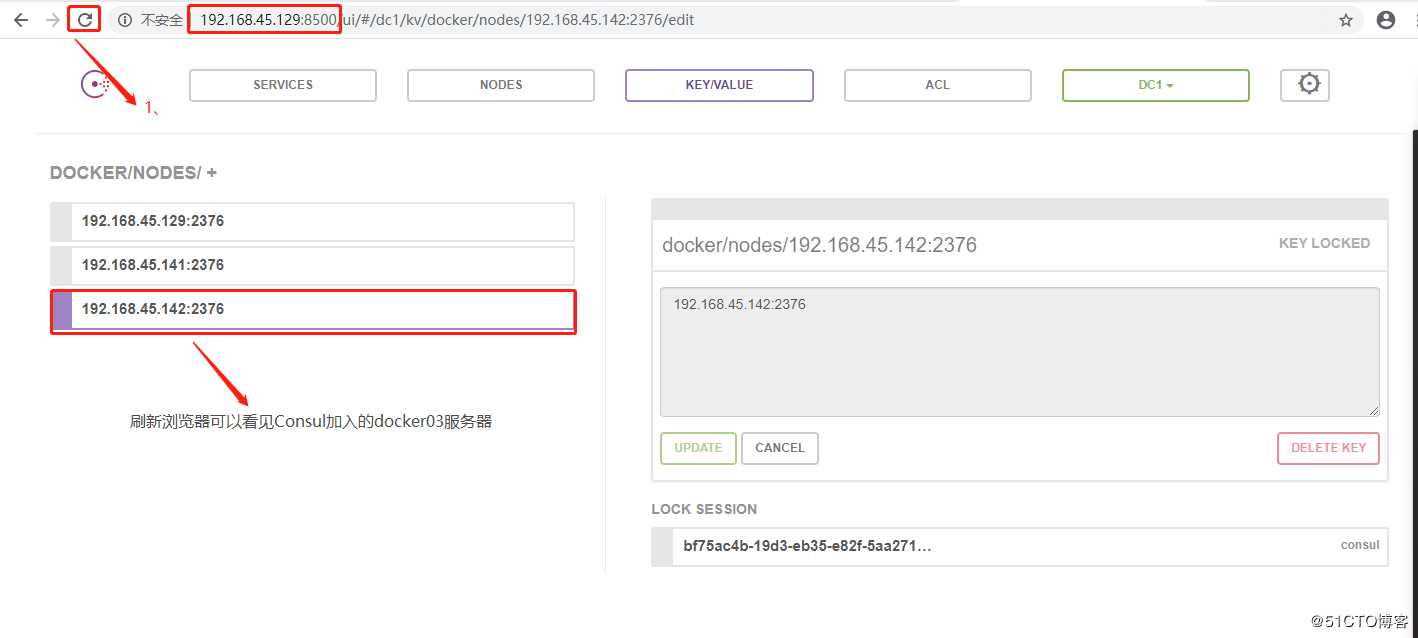This screenshot has width=1418, height=638.
Task: Select key 192.168.45.129:2376
Action: (312, 221)
